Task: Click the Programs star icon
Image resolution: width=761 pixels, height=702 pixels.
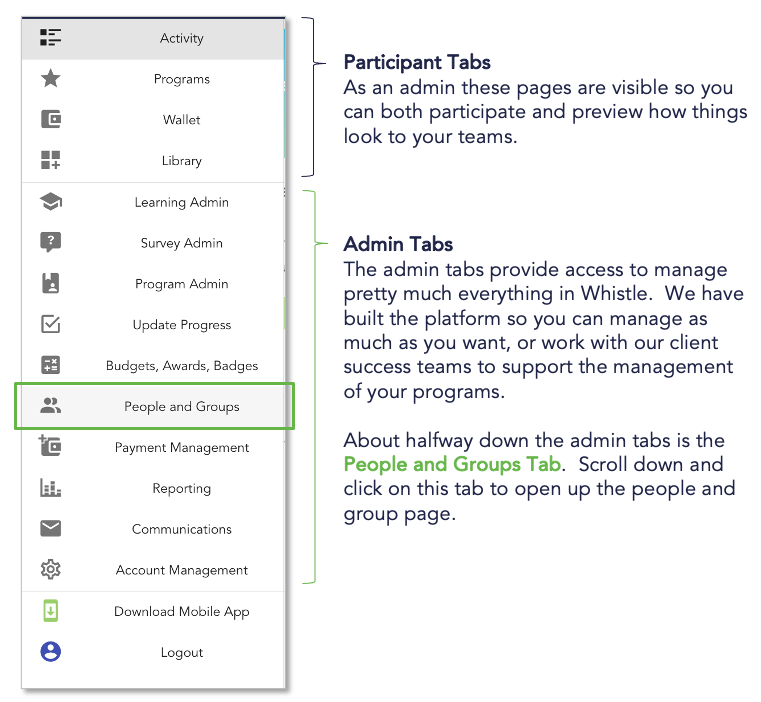Action: pos(50,78)
